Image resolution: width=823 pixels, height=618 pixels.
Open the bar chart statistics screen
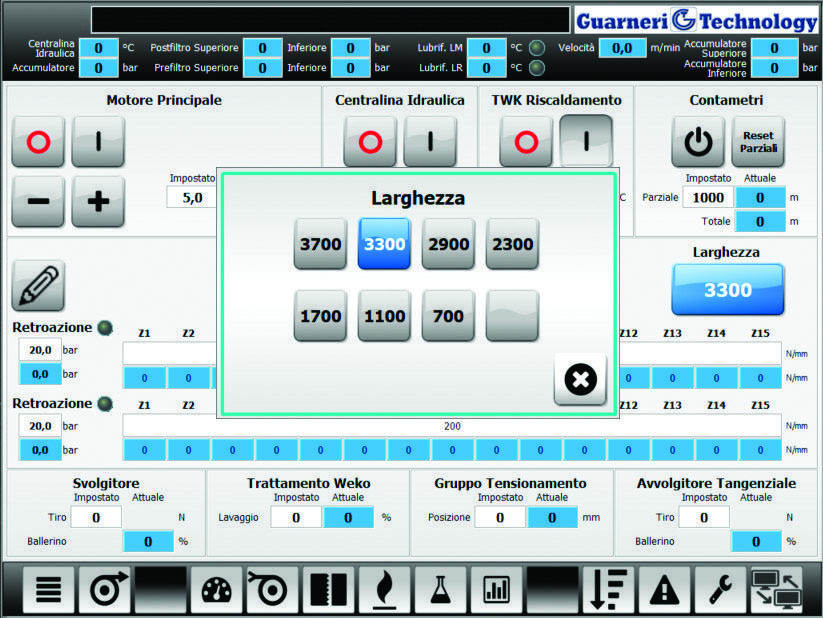click(x=498, y=589)
